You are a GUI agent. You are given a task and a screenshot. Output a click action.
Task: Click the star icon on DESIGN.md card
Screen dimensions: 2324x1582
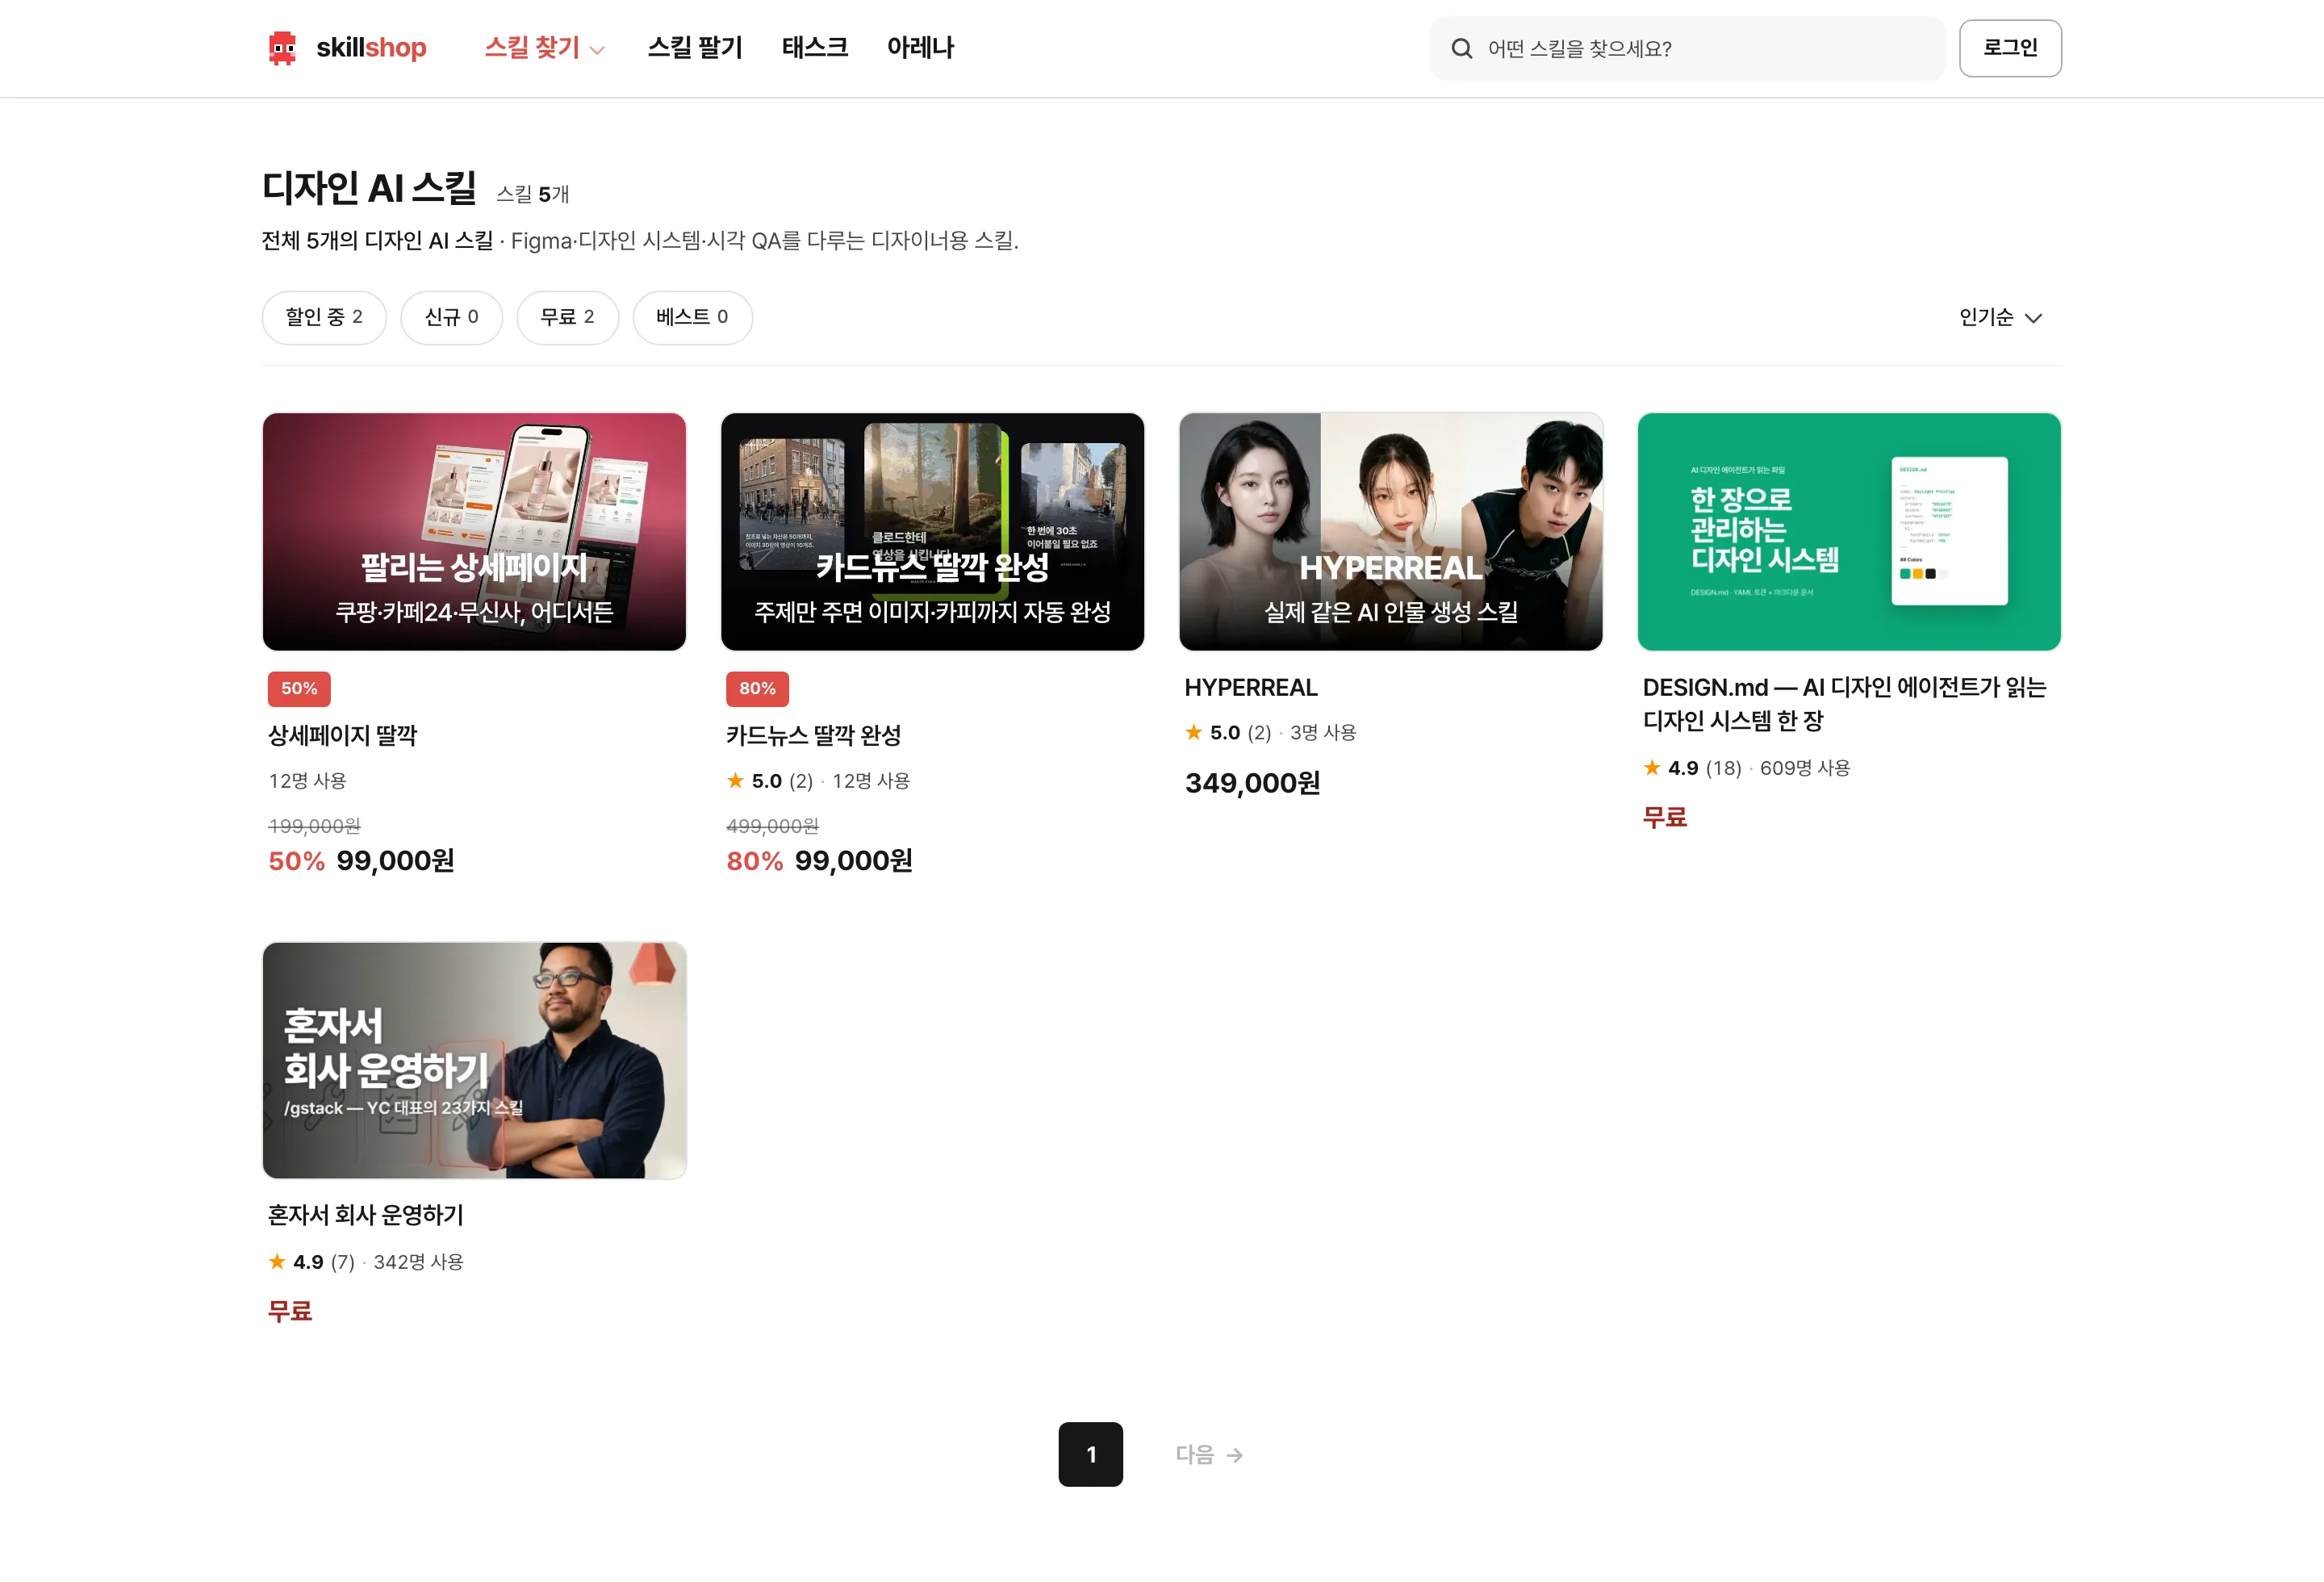coord(1651,767)
